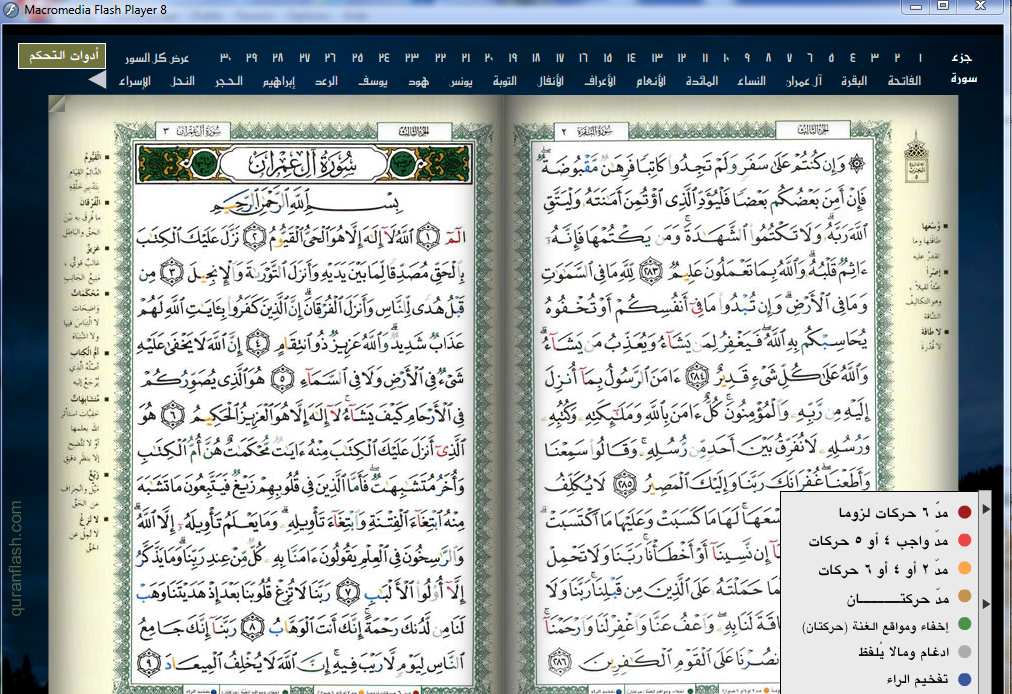Click ayah marker ٢٨٦ on the right page
Screen dimensions: 1012x694
(x=560, y=662)
